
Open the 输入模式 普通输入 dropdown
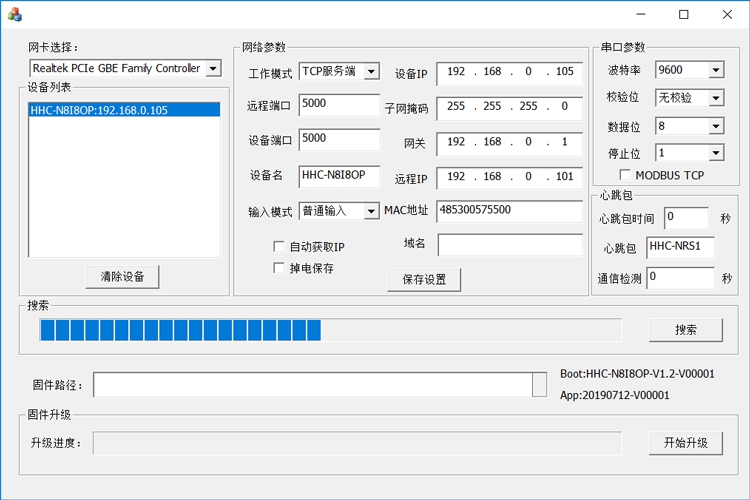[371, 211]
